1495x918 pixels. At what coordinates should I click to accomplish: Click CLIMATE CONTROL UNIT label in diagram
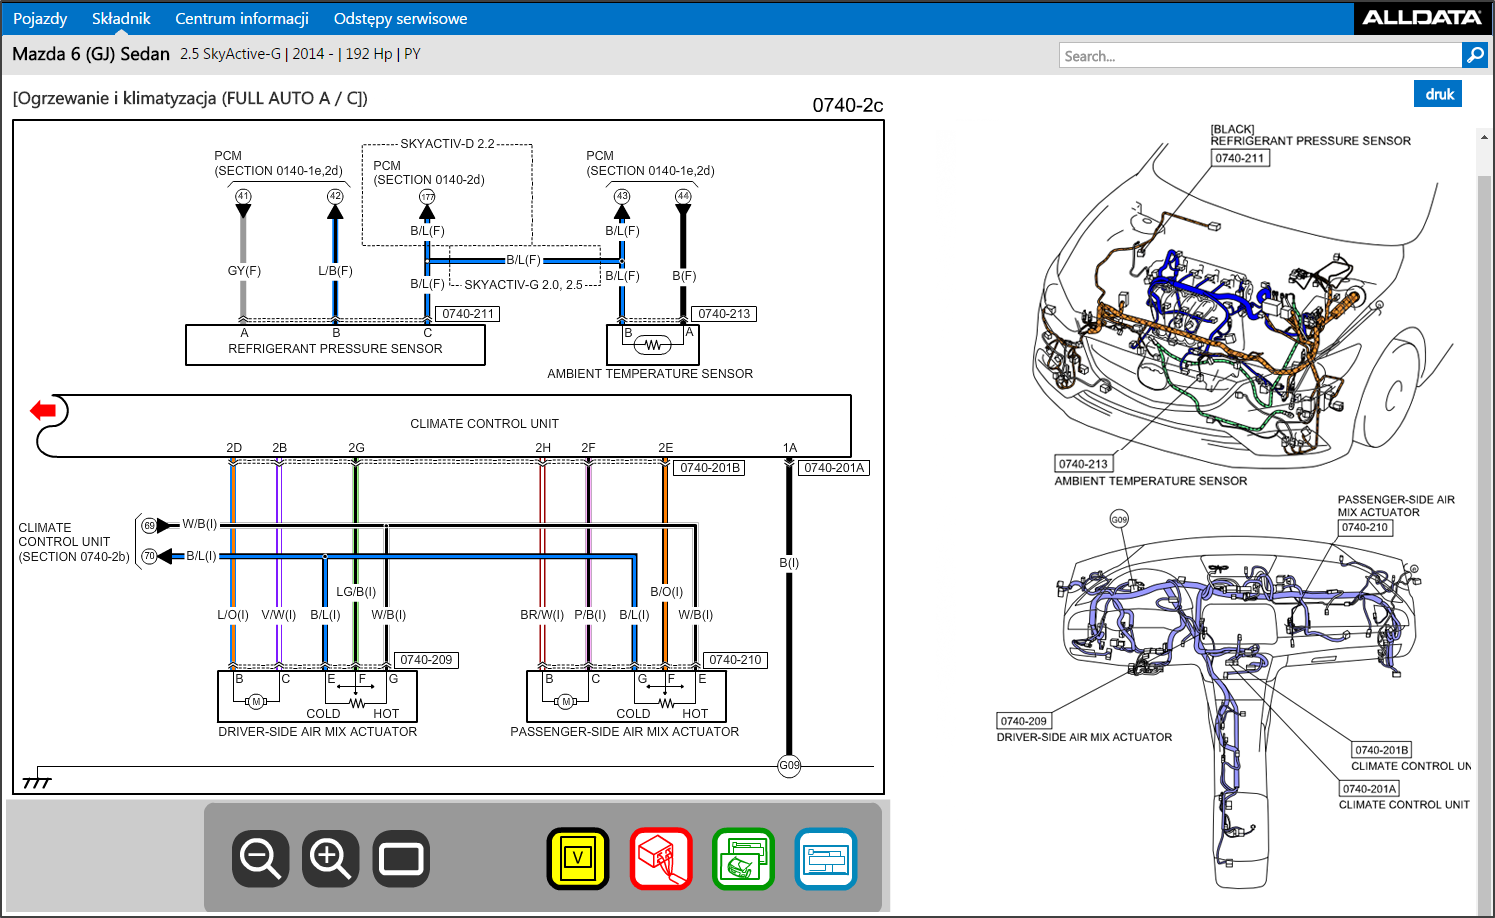coord(484,424)
